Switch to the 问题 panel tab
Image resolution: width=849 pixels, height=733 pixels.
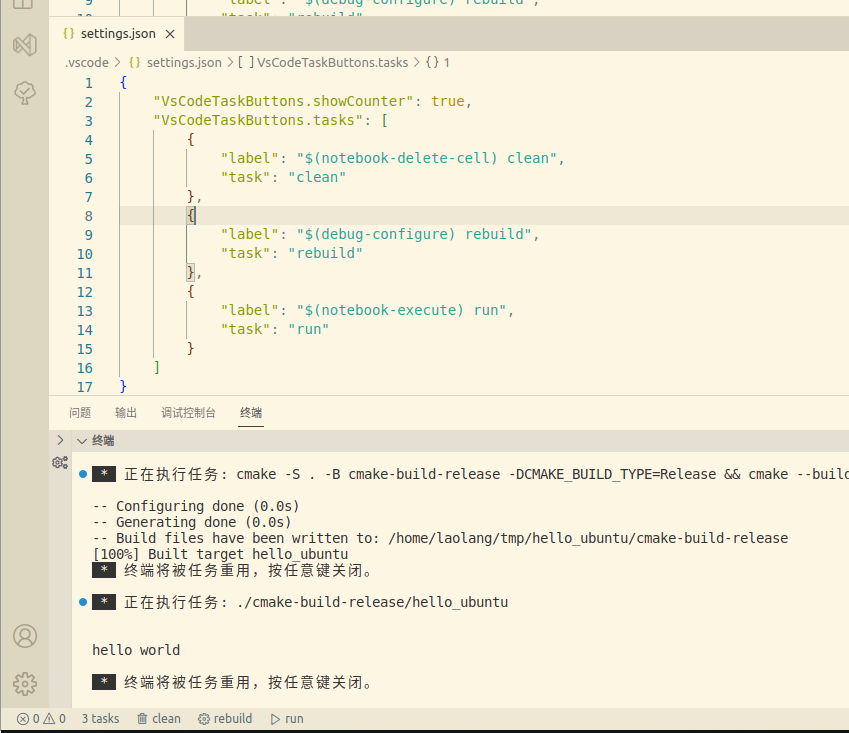click(x=80, y=413)
